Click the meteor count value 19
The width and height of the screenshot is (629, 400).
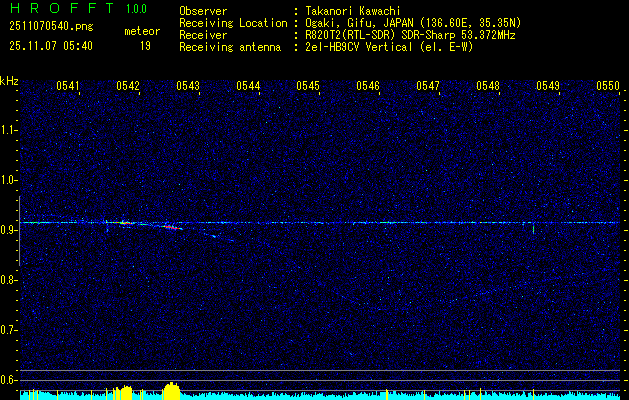pyautogui.click(x=145, y=45)
